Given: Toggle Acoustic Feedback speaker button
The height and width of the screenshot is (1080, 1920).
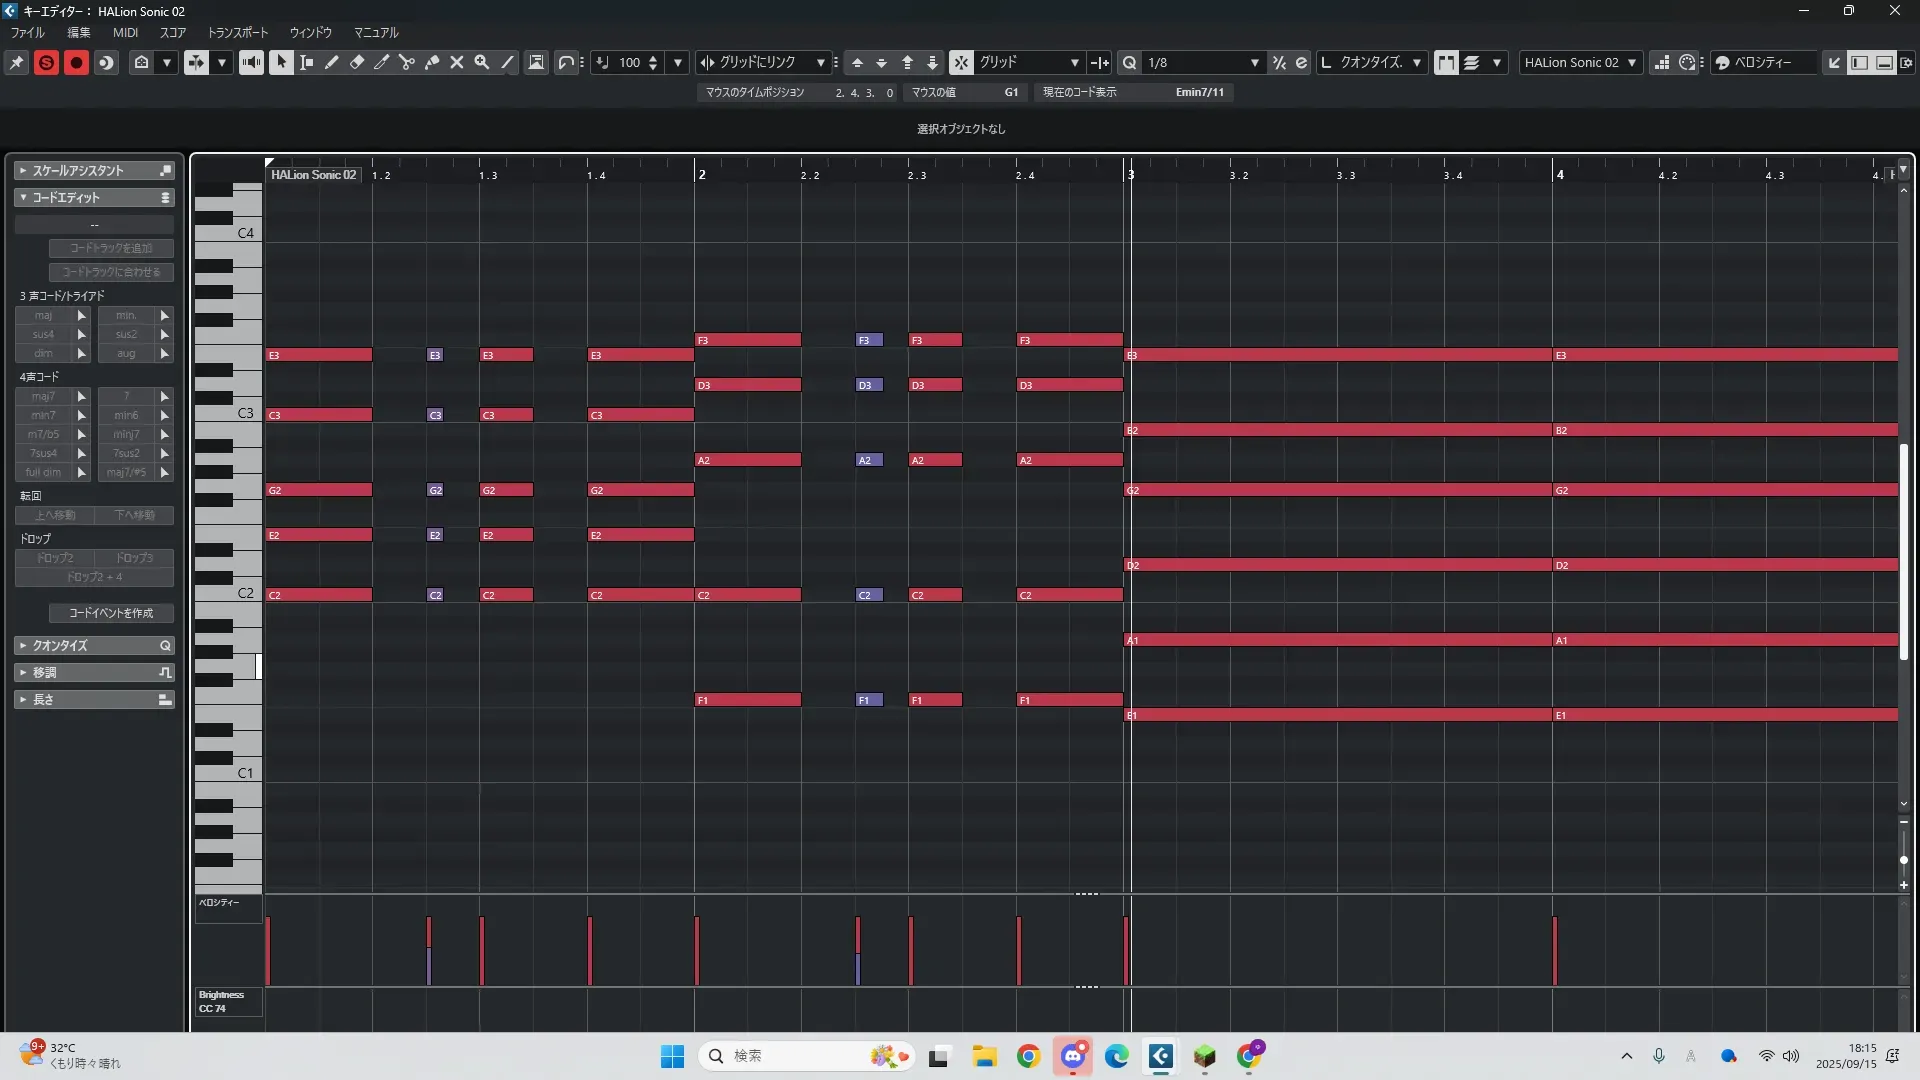Looking at the screenshot, I should click(251, 62).
